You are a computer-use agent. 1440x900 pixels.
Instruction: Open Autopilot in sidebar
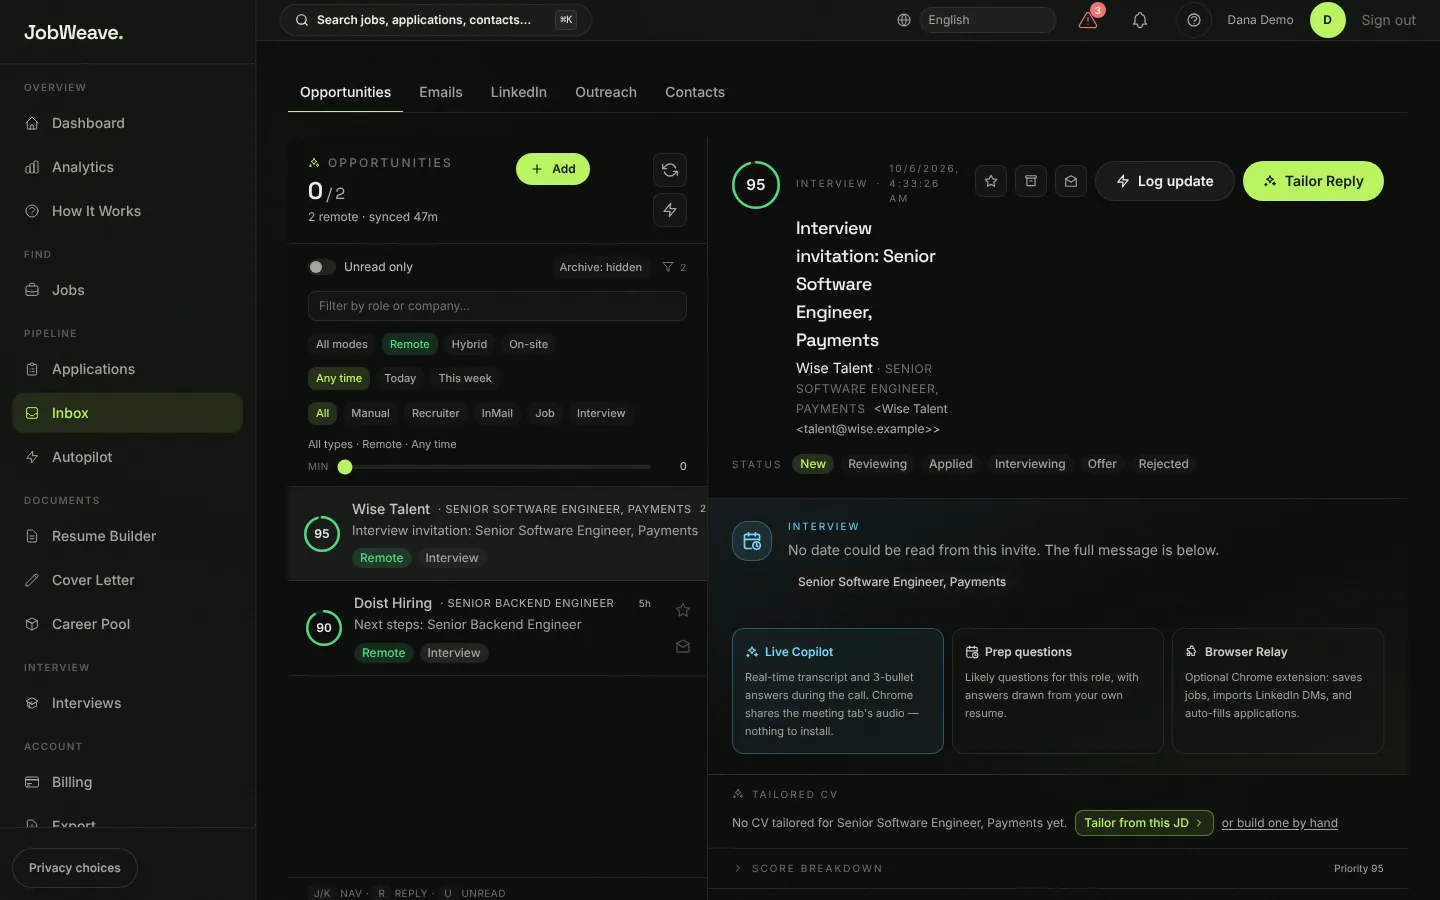(x=127, y=457)
